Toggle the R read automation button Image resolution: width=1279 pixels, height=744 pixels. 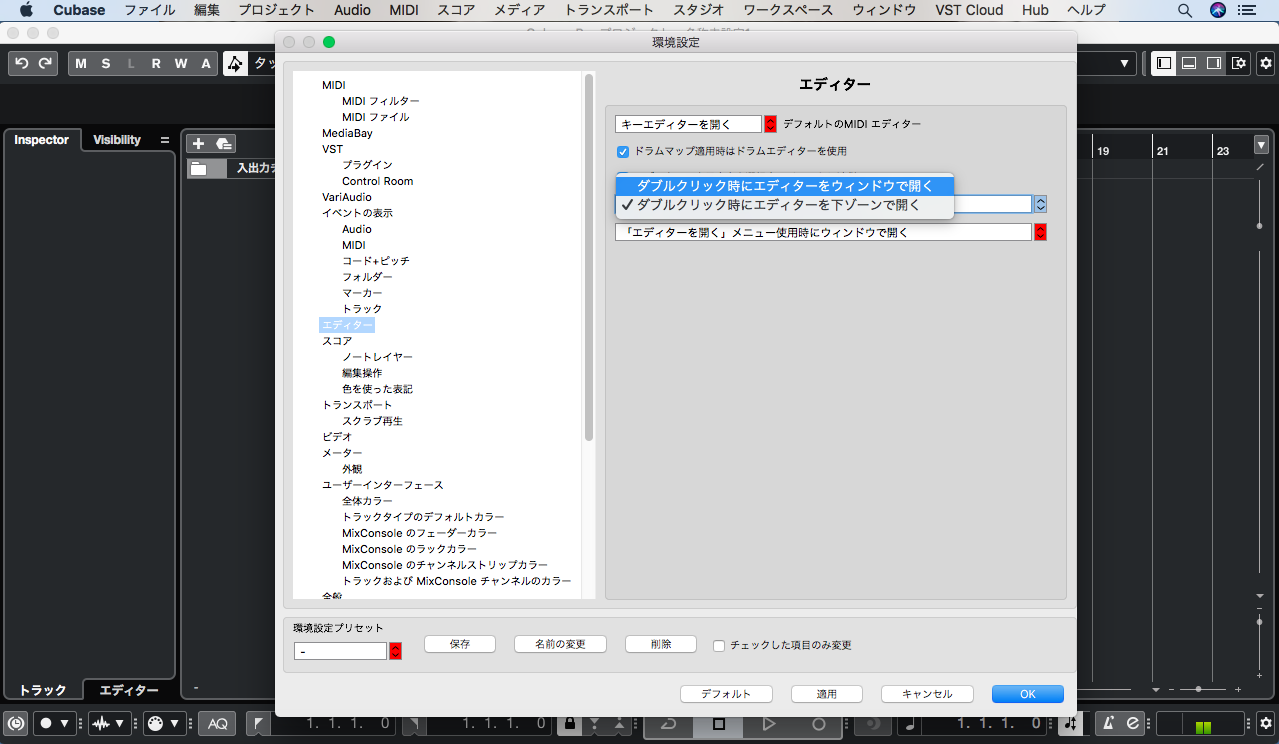tap(156, 63)
